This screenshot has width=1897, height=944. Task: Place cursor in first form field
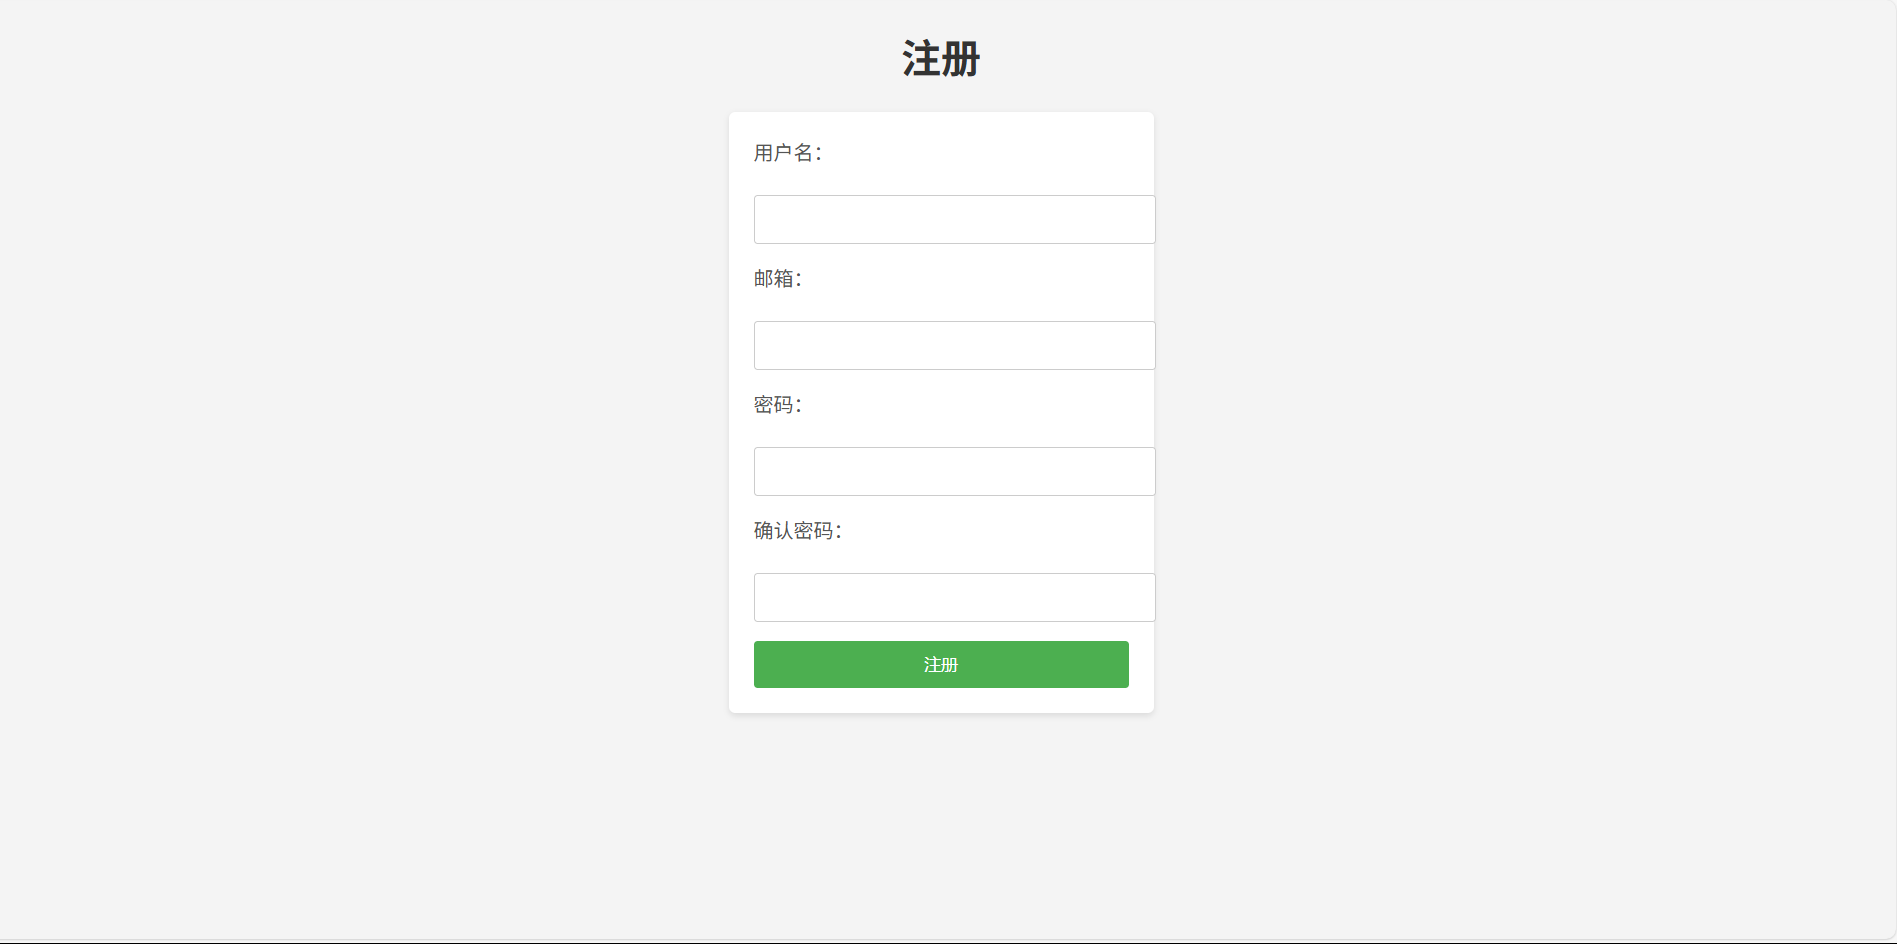coord(954,219)
